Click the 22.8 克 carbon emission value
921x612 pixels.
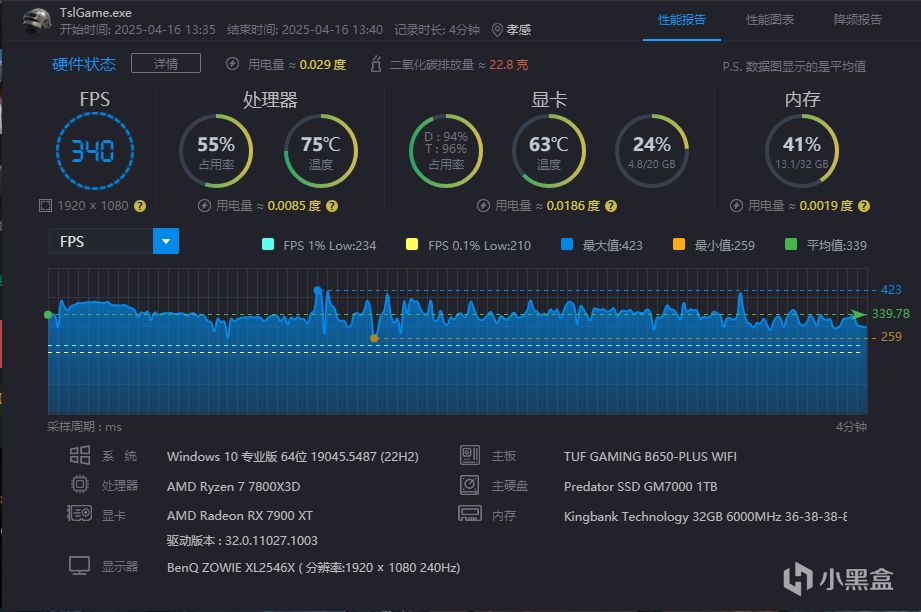pyautogui.click(x=509, y=65)
